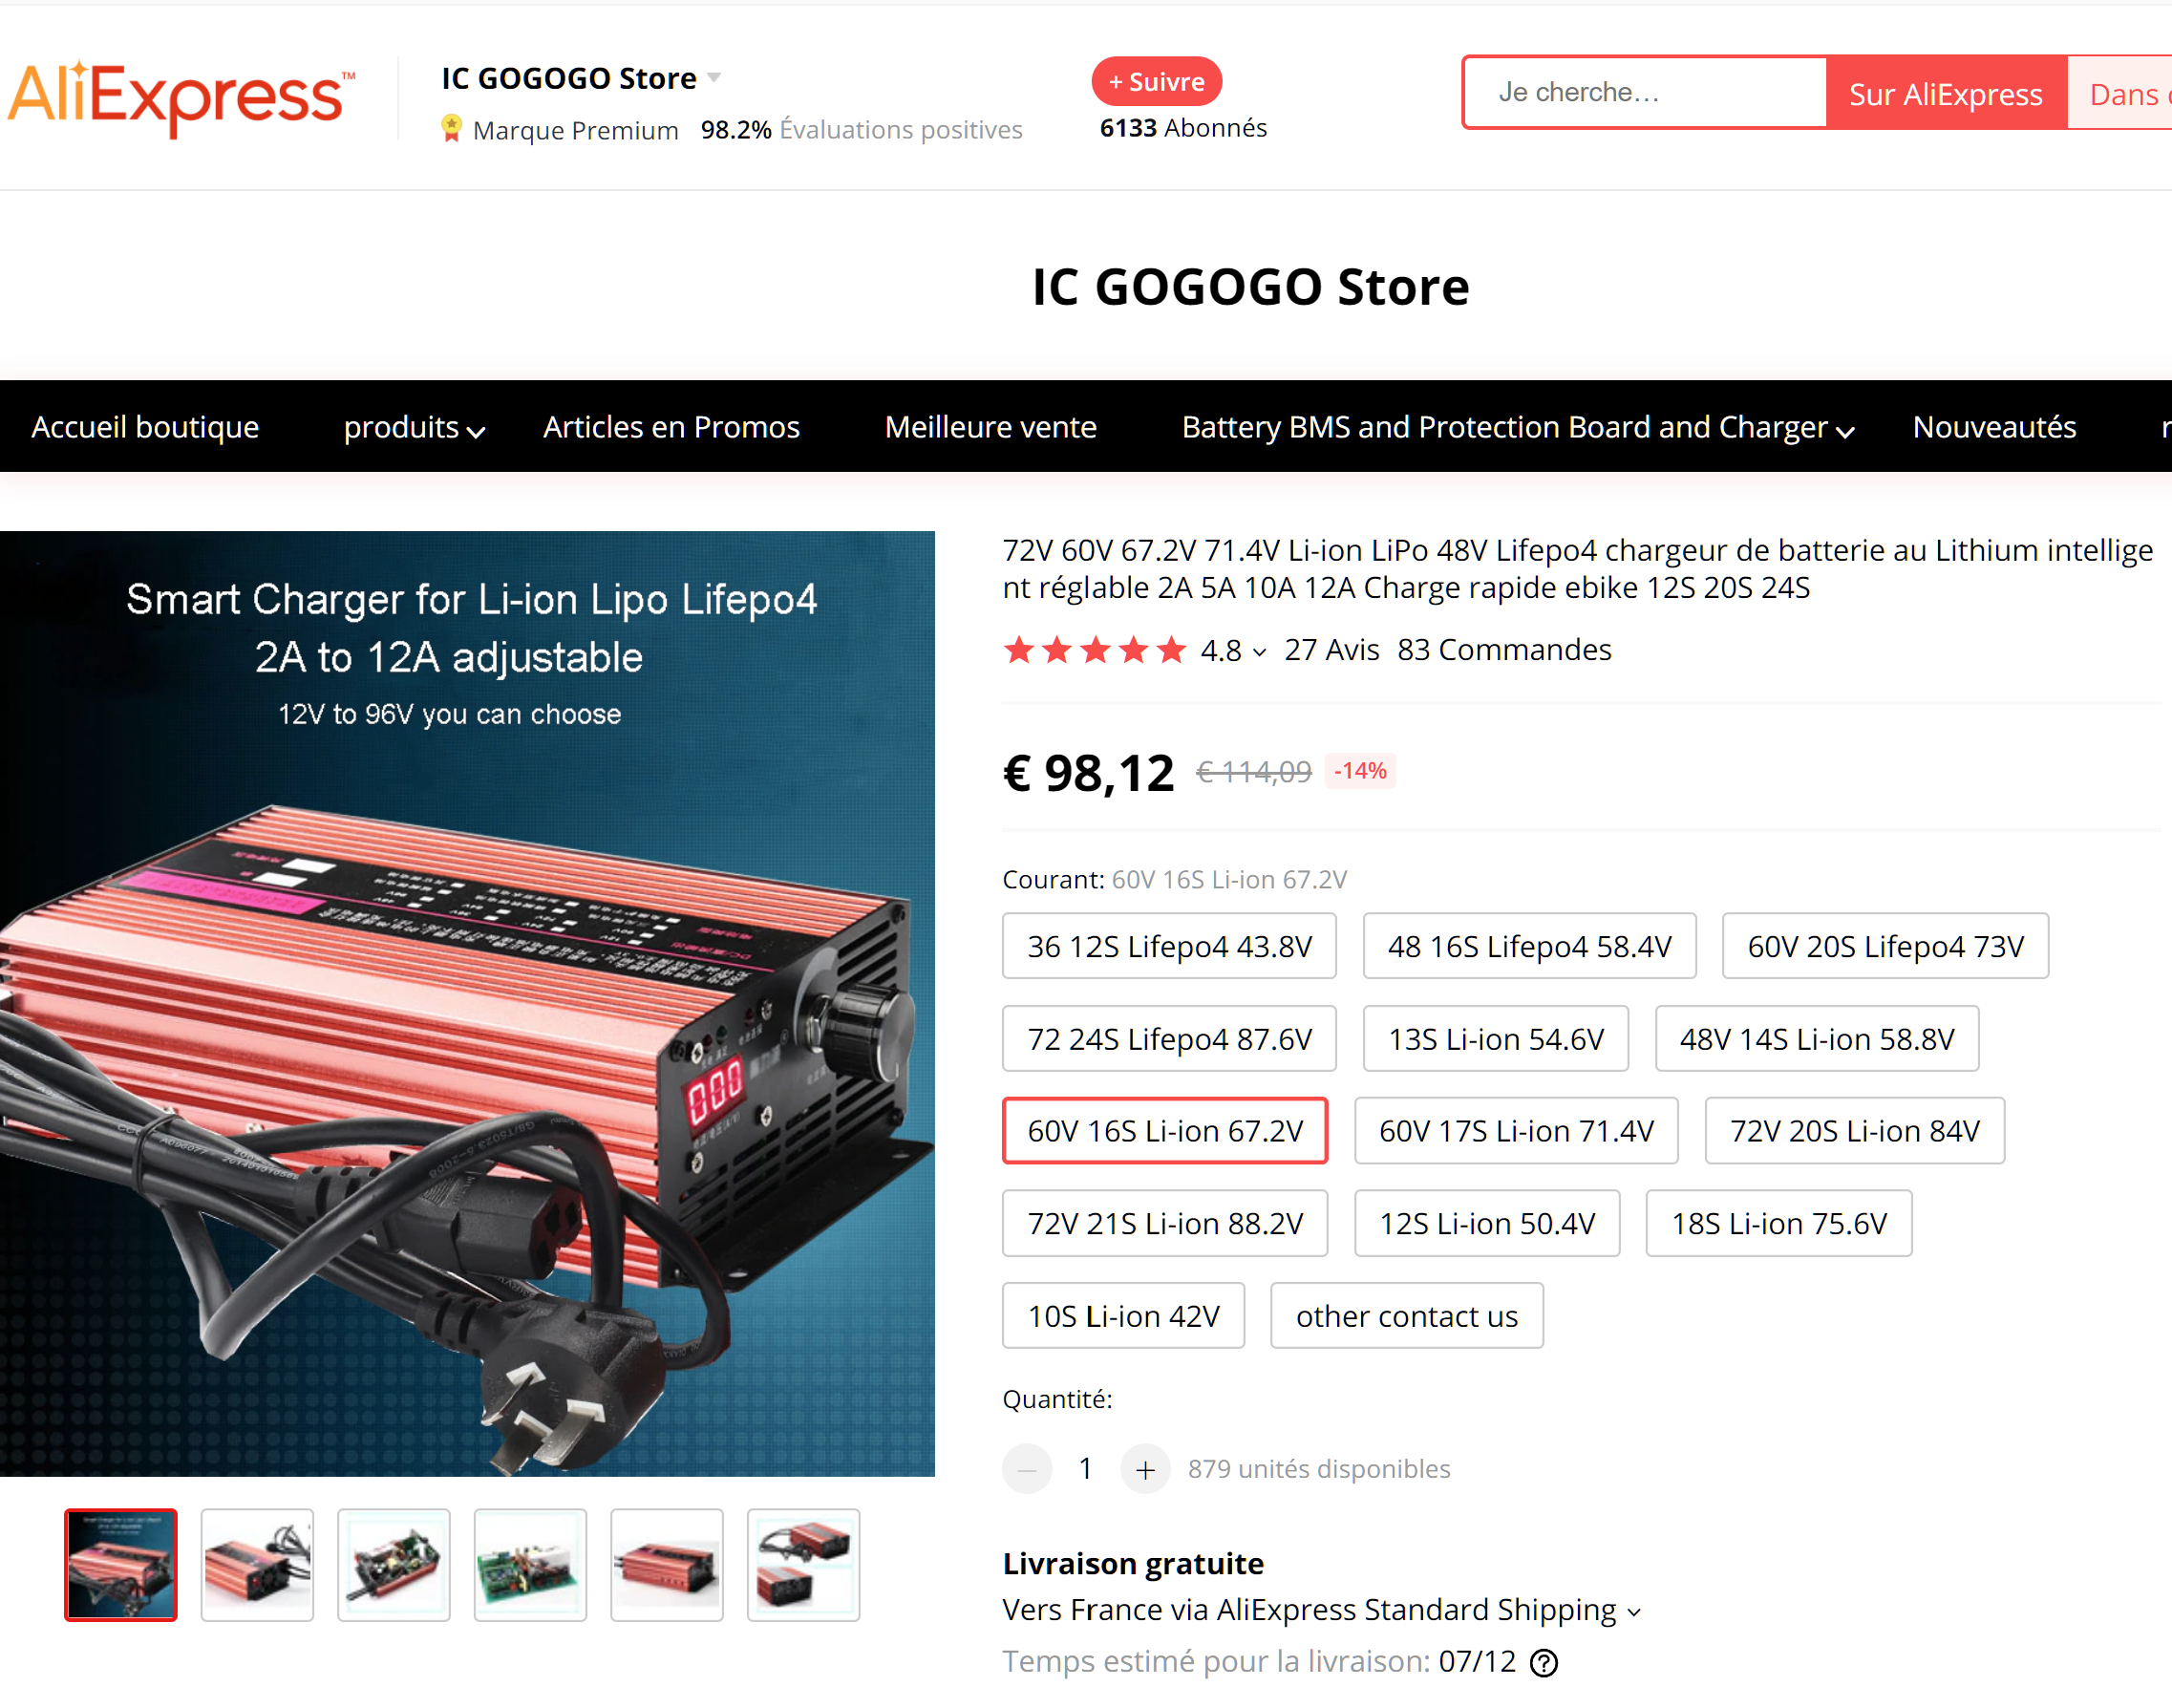
Task: Focus the Je cherche search field
Action: pyautogui.click(x=1645, y=92)
